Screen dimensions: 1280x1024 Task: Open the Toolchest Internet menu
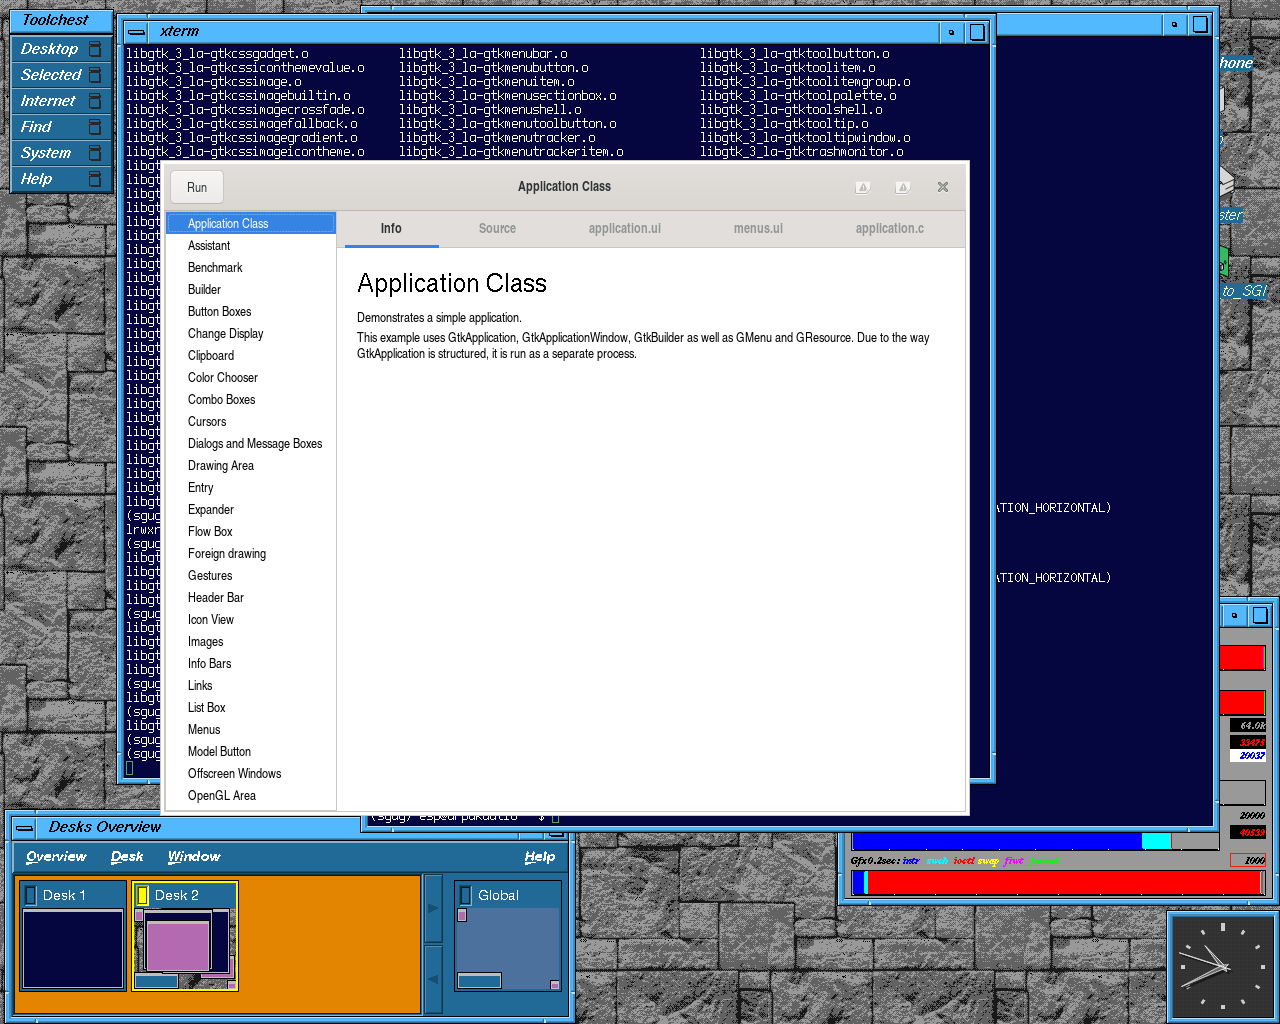[61, 101]
